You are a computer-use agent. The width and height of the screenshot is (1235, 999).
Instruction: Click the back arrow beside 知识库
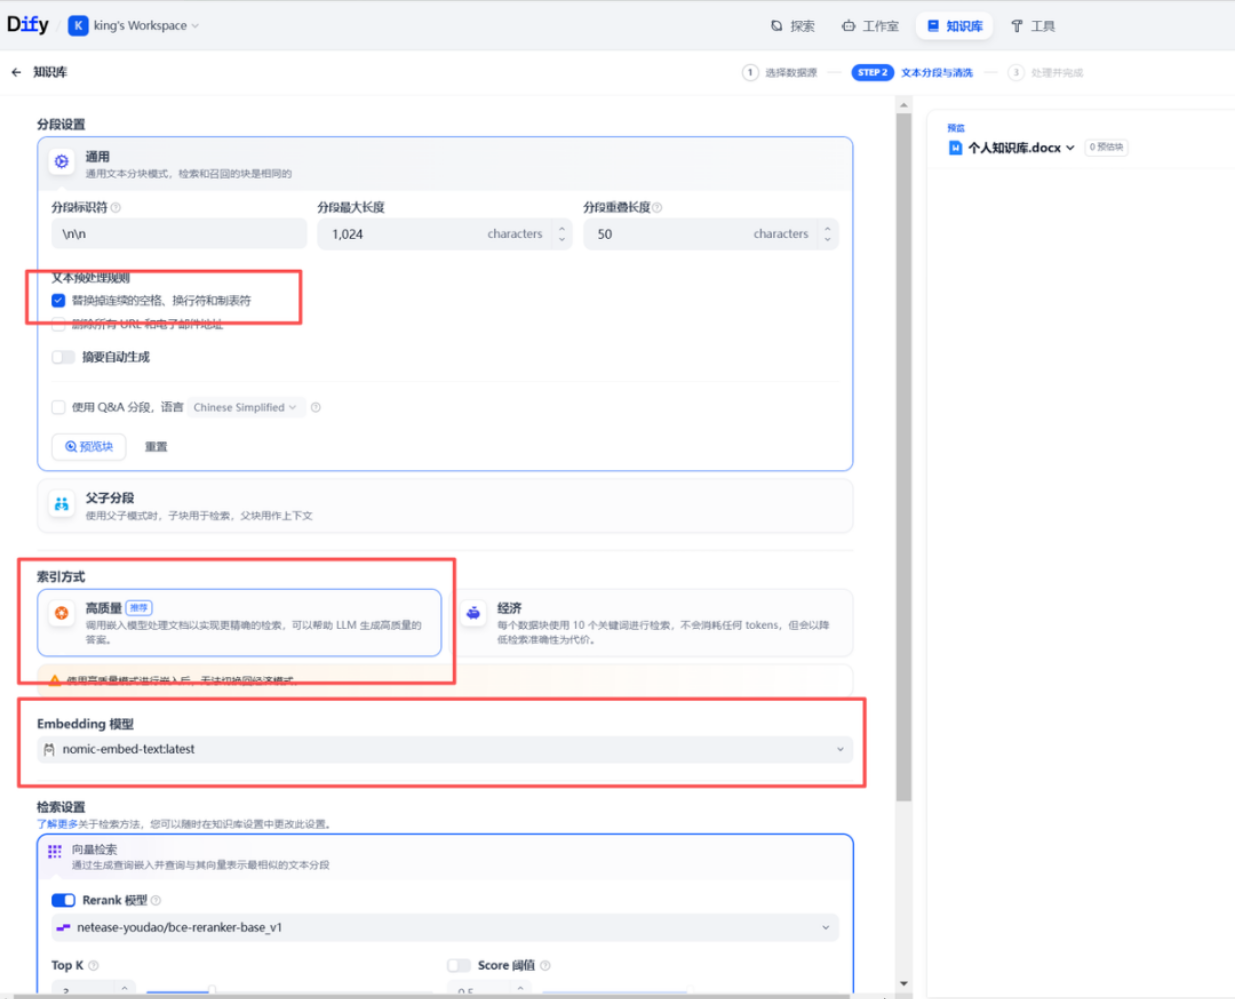[16, 72]
